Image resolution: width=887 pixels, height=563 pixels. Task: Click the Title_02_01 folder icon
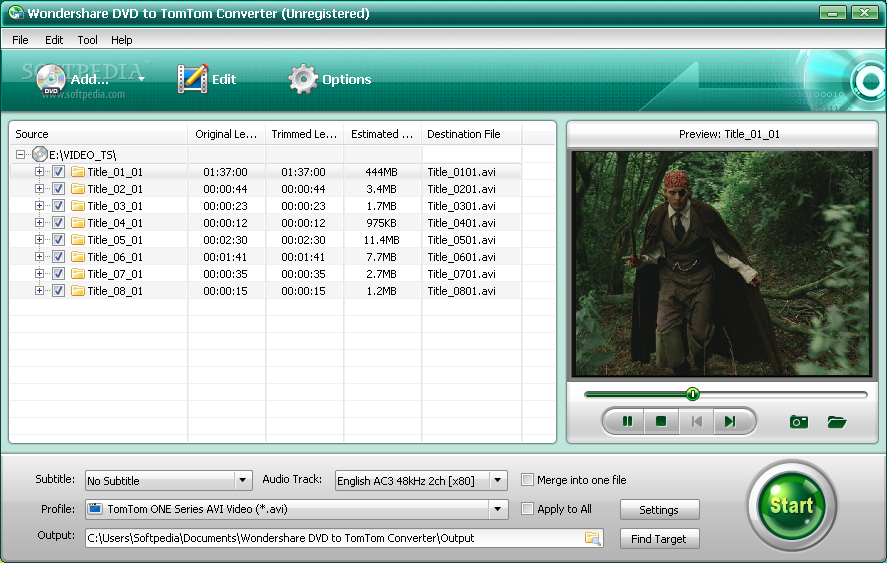pyautogui.click(x=77, y=188)
